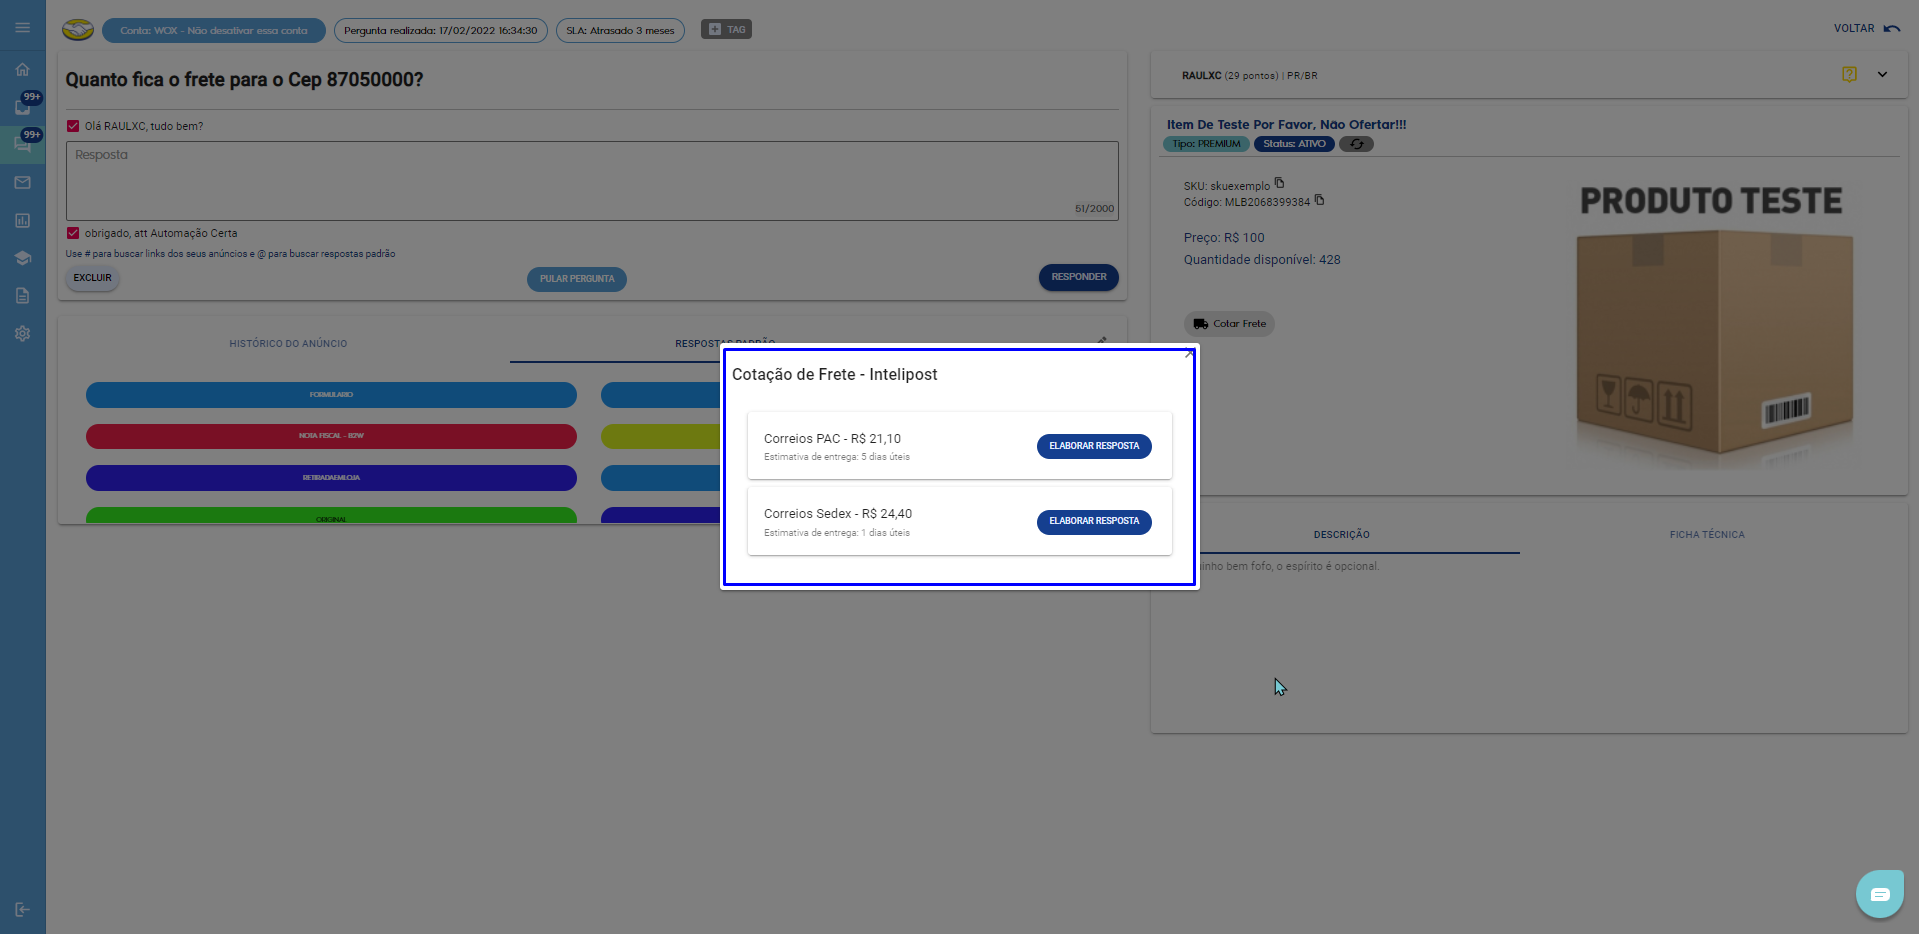Click the VOLTAR back arrow icon

coord(1892,28)
